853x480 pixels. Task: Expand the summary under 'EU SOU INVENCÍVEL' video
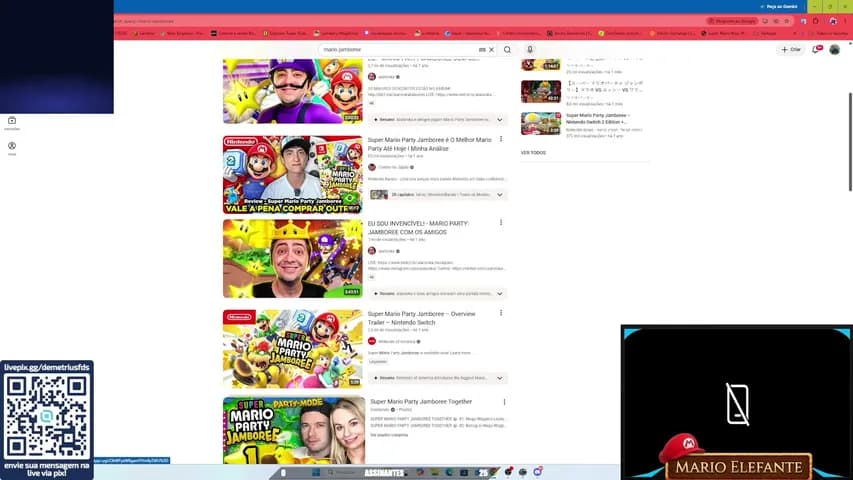(499, 293)
